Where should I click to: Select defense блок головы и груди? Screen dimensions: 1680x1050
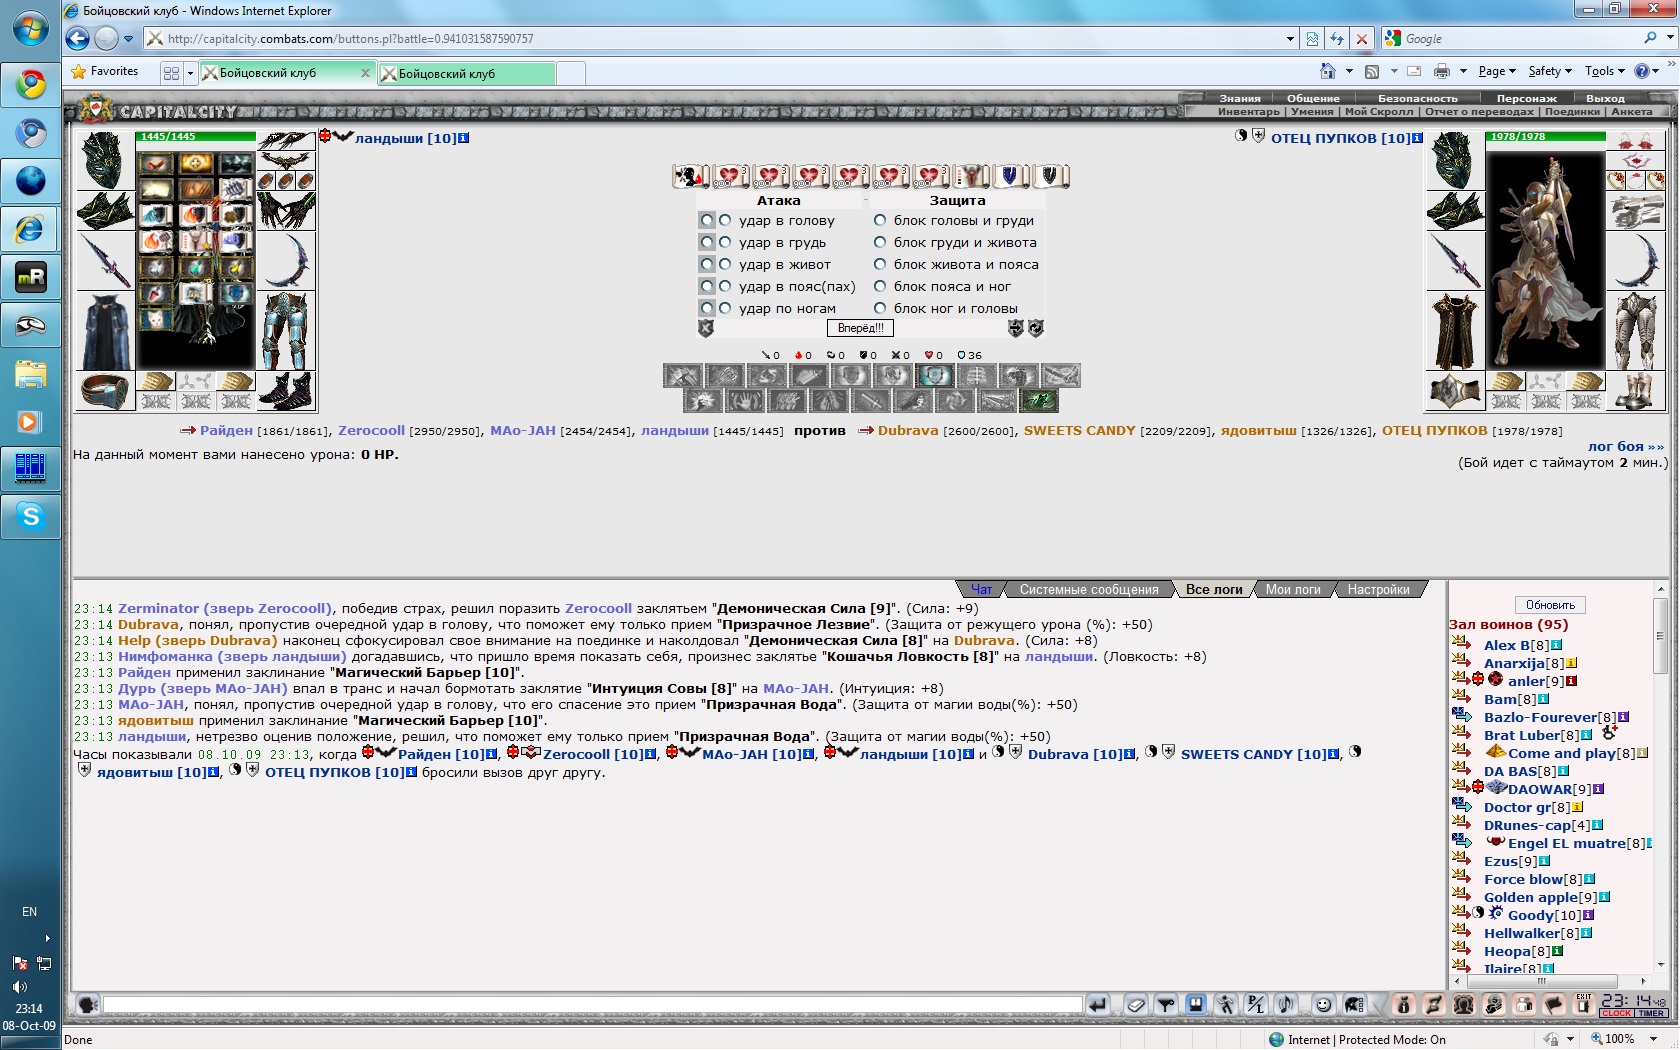(880, 220)
